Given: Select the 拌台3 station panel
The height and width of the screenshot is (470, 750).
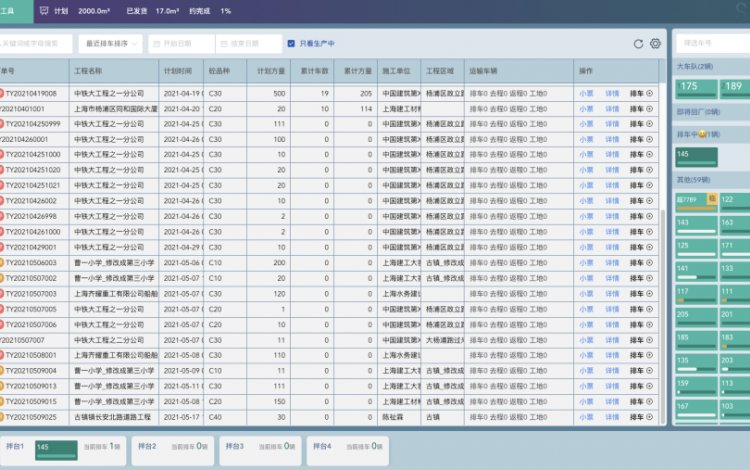Looking at the screenshot, I should pos(261,450).
